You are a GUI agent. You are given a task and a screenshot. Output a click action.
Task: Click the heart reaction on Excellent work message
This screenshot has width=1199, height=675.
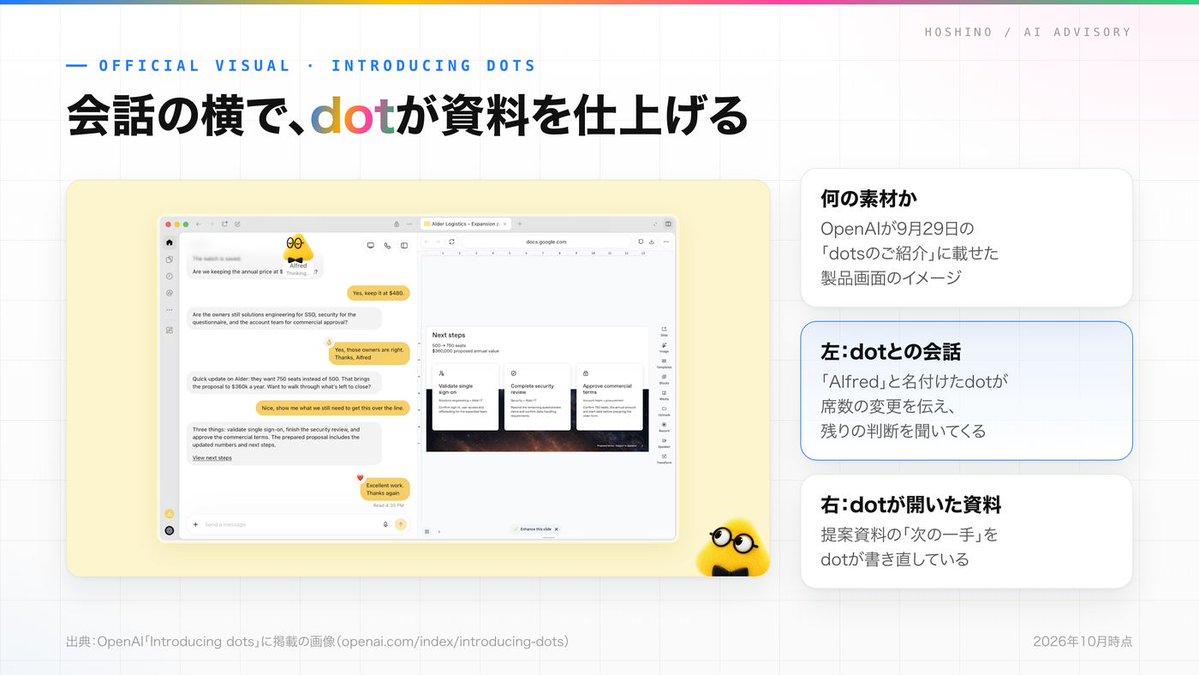point(359,478)
